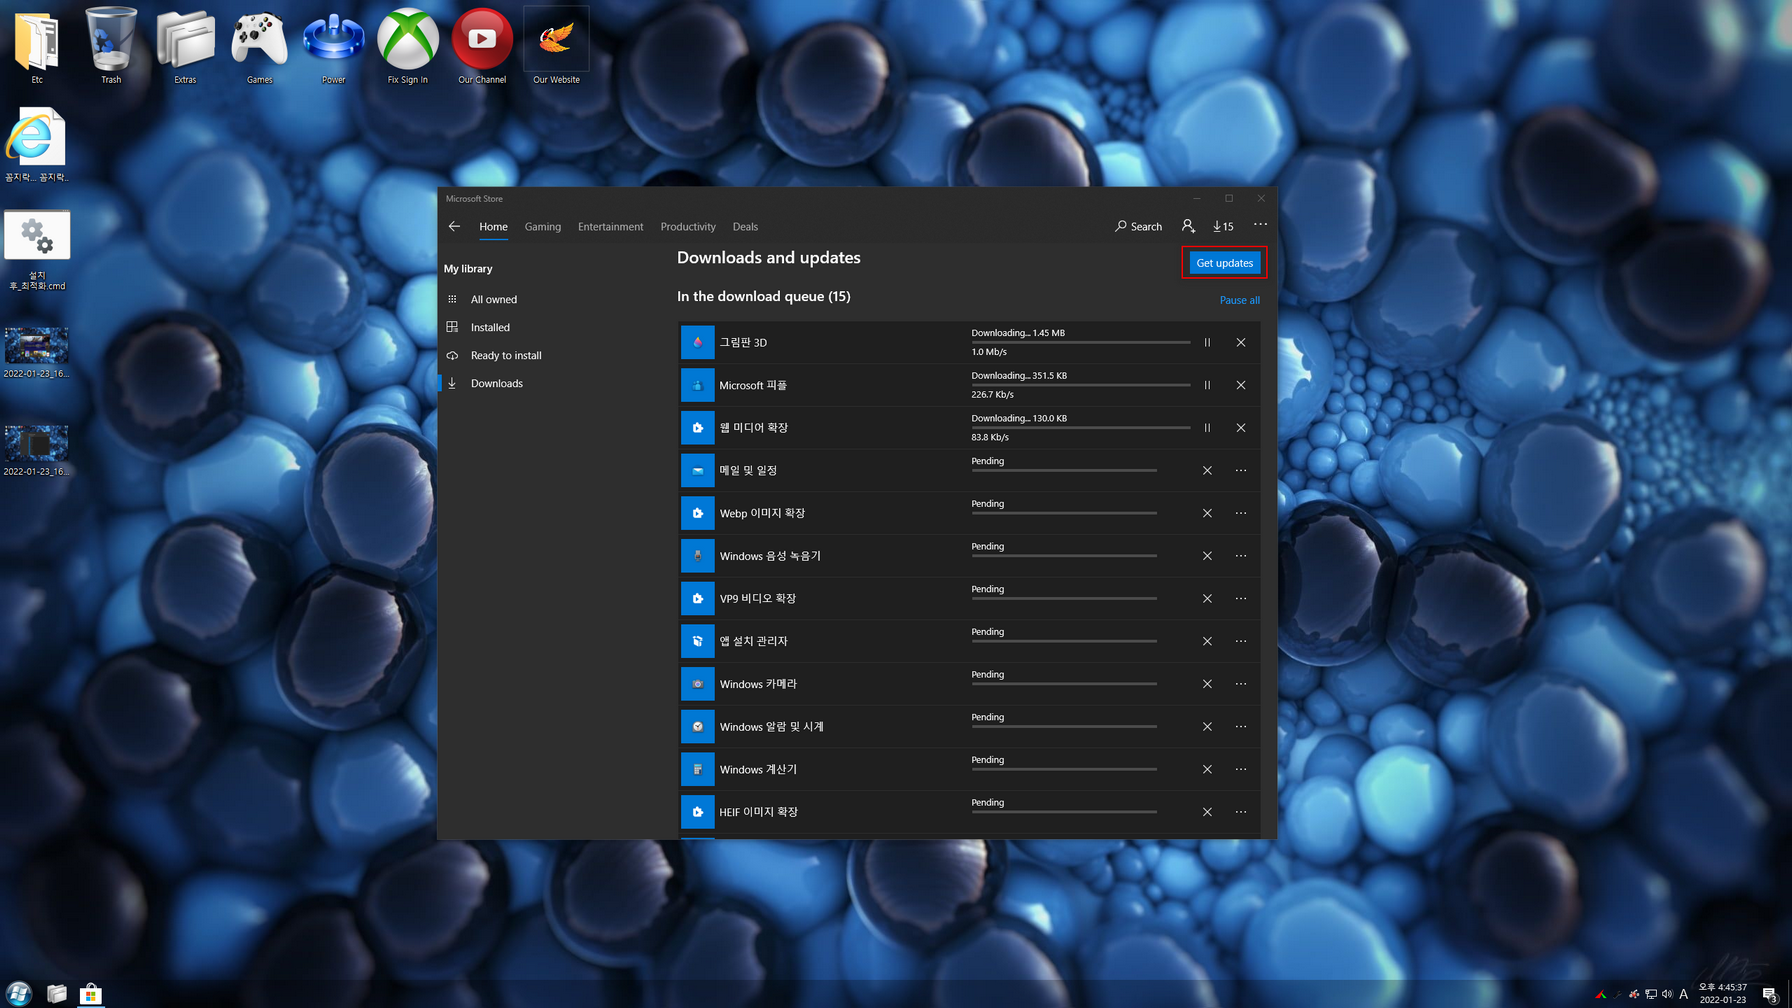Viewport: 1792px width, 1008px height.
Task: Cancel the Windows 카메라 download
Action: tap(1207, 684)
